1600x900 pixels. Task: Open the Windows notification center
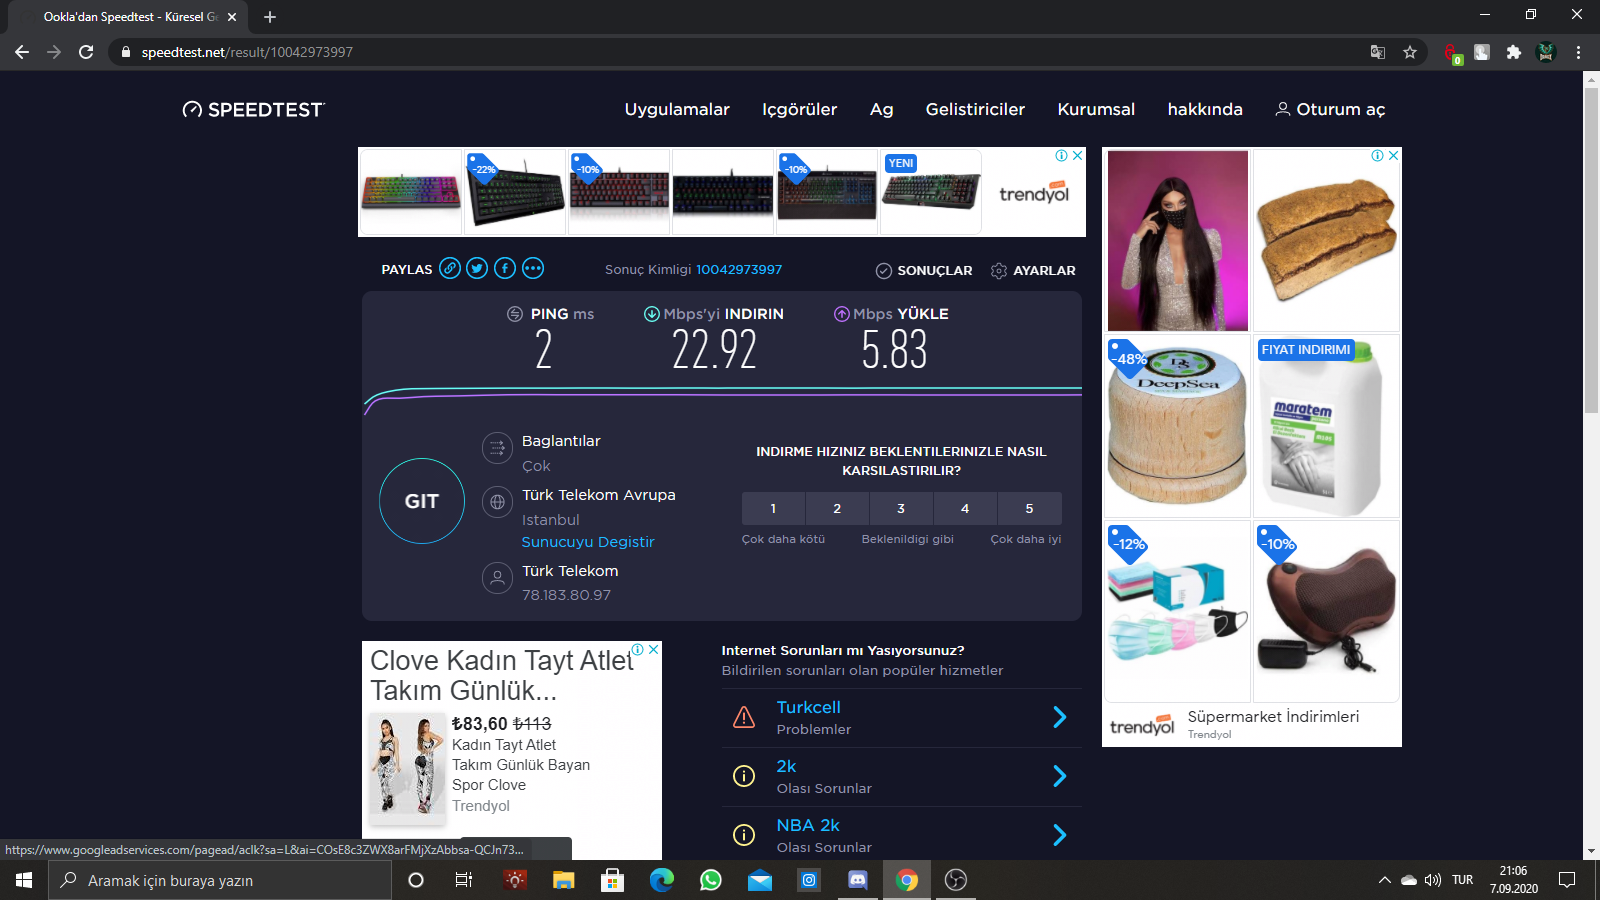tap(1567, 880)
